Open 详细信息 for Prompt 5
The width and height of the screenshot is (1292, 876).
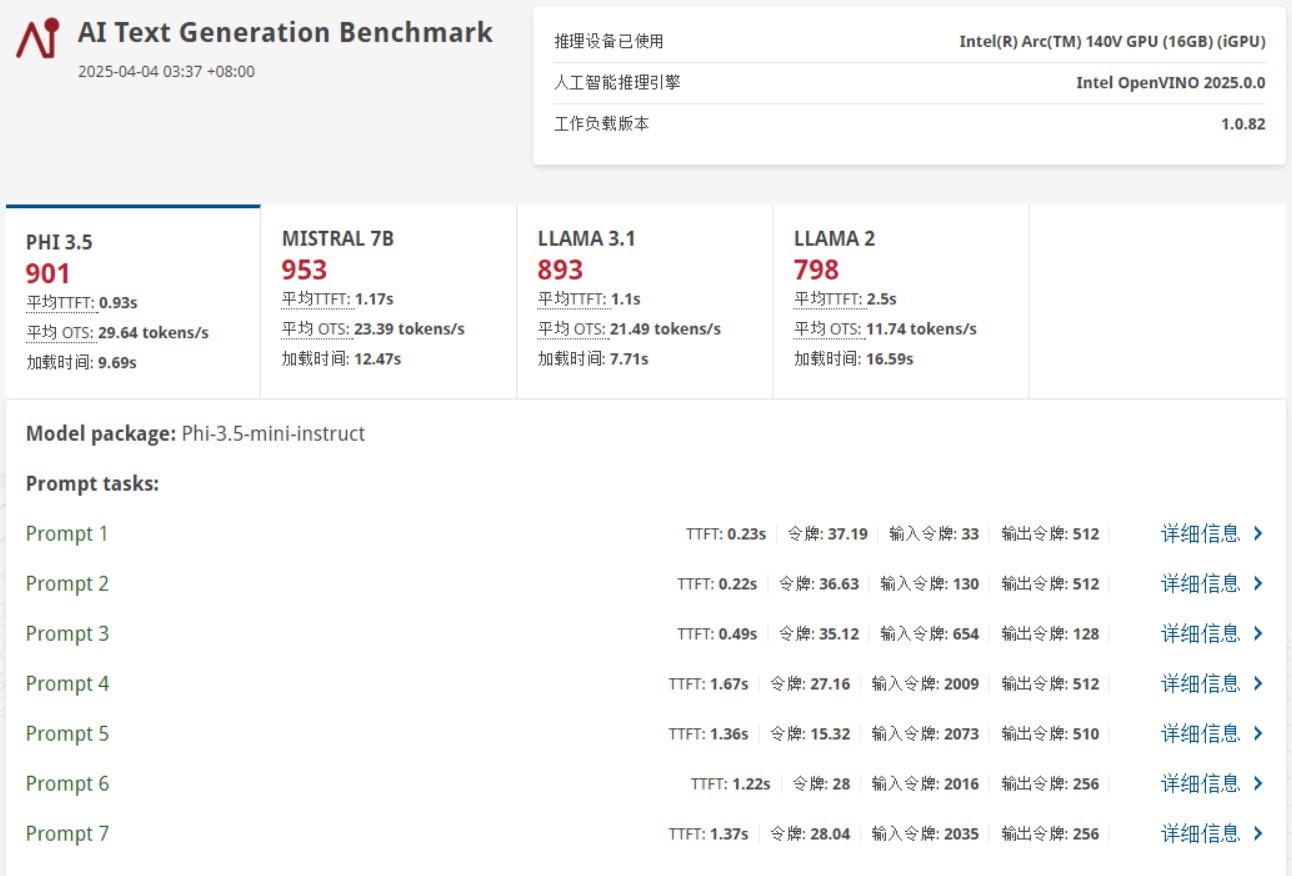tap(1200, 734)
